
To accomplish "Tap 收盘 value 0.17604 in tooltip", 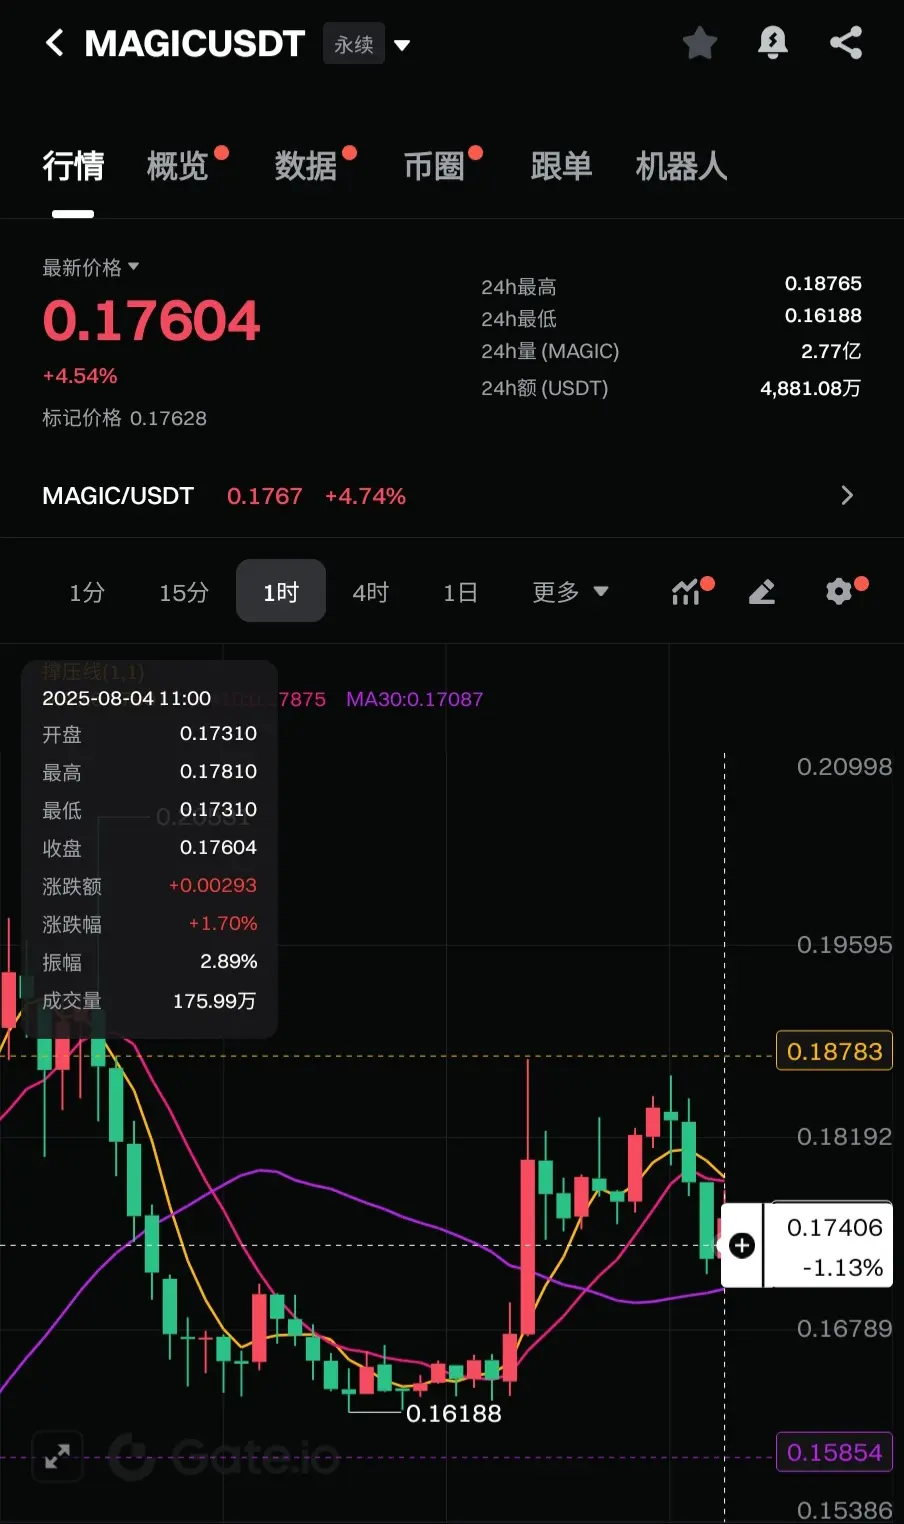I will click(218, 847).
